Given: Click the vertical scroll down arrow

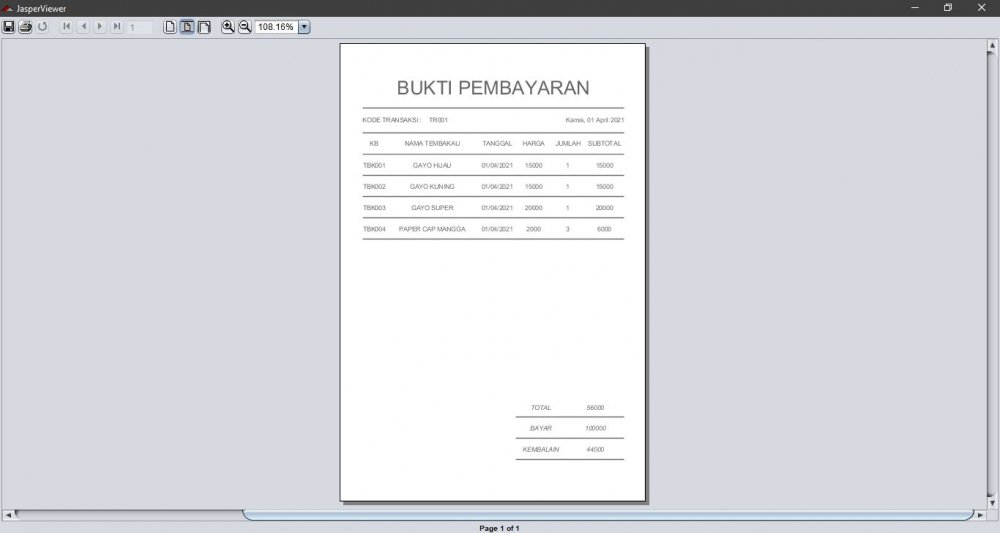Looking at the screenshot, I should pyautogui.click(x=992, y=503).
